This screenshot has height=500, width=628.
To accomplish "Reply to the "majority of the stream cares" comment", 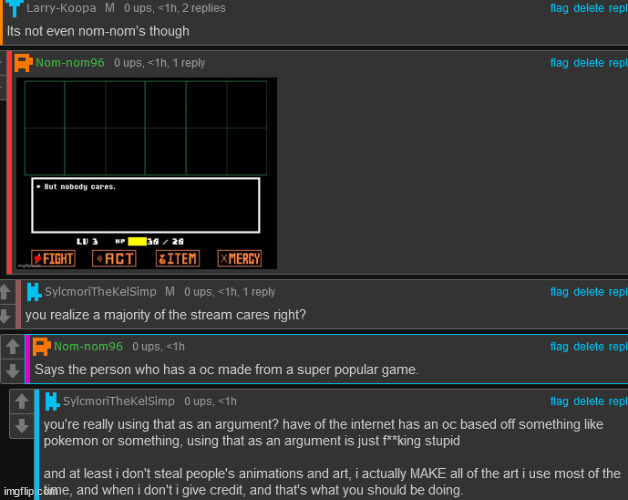I will (x=618, y=292).
